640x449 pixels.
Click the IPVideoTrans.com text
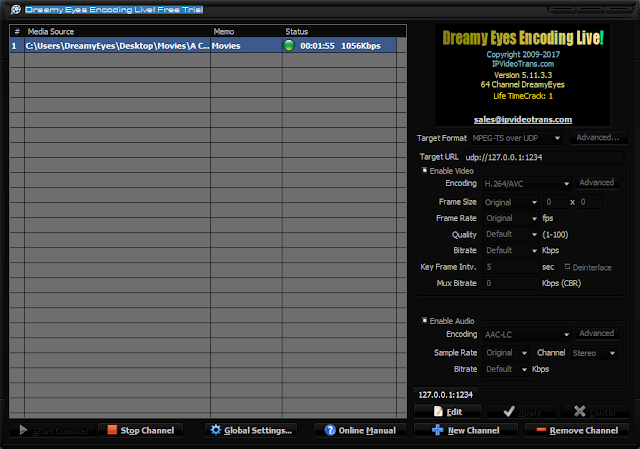522,64
